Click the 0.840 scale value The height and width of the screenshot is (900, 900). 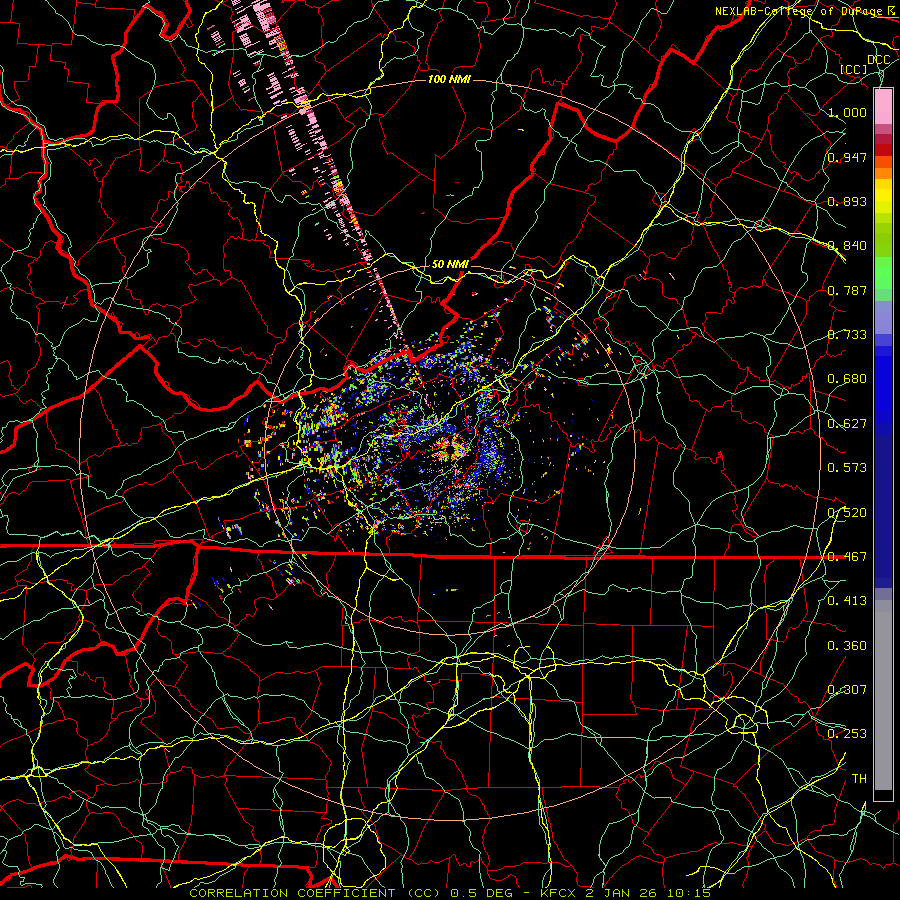[x=847, y=246]
